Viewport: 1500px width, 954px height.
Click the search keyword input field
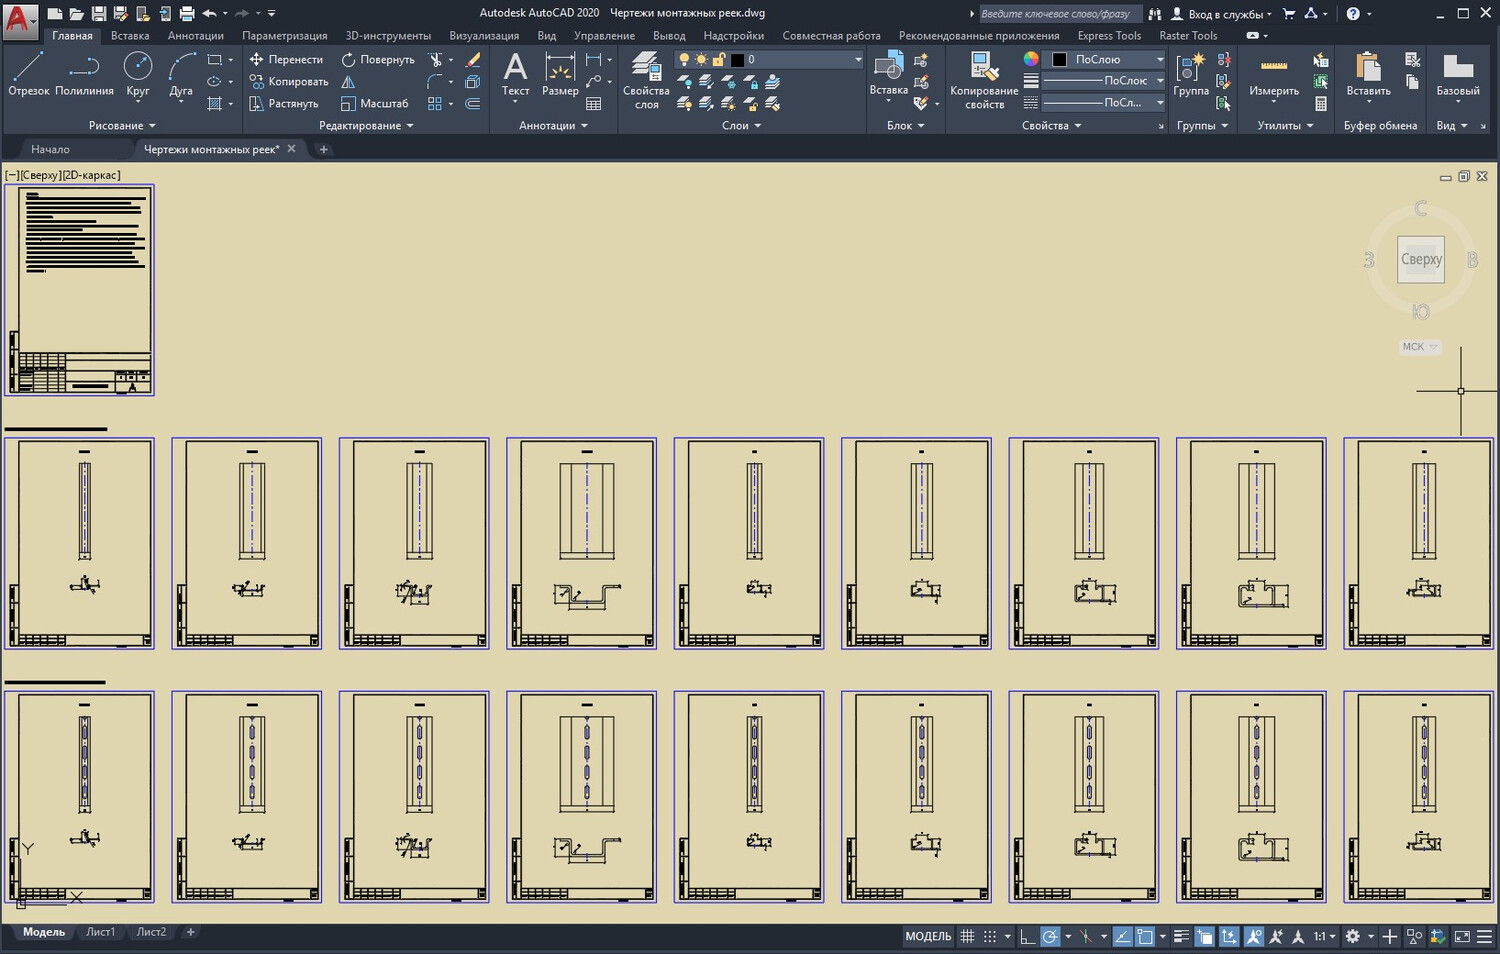point(1056,14)
